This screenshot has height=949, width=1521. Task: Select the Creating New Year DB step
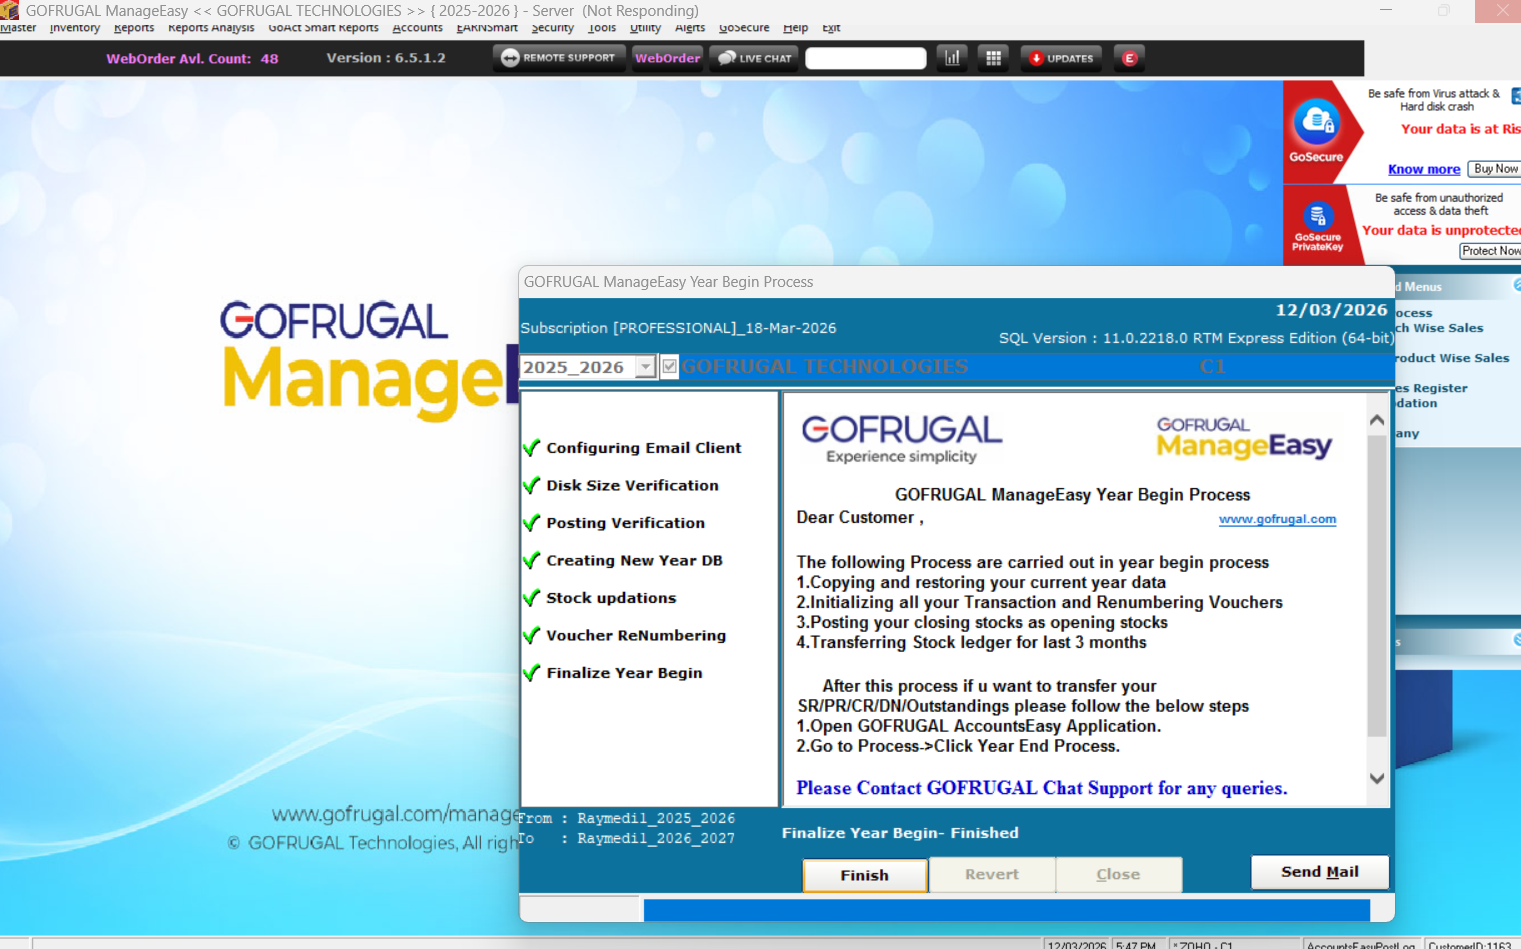coord(634,560)
